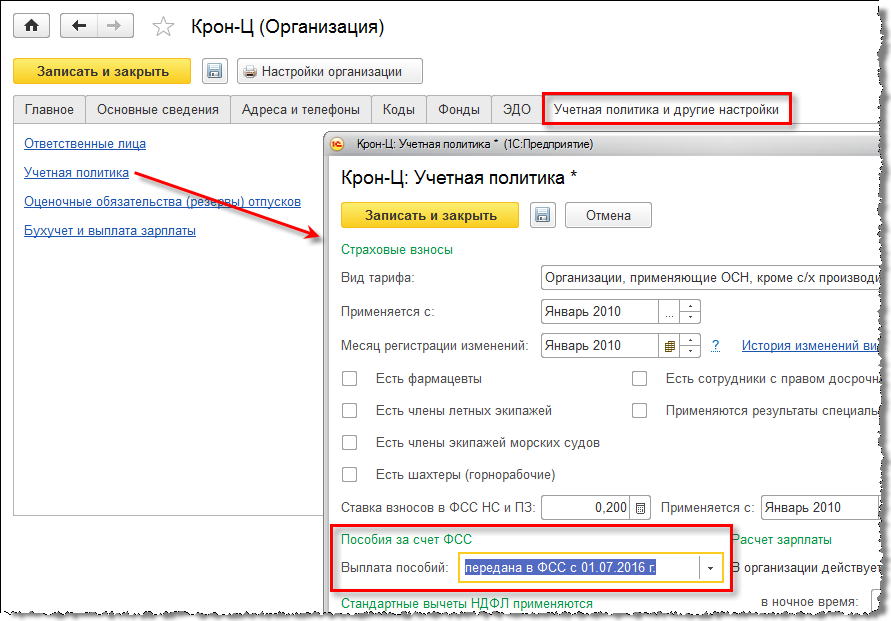Open Учетная политика и другие настройки tab

666,110
